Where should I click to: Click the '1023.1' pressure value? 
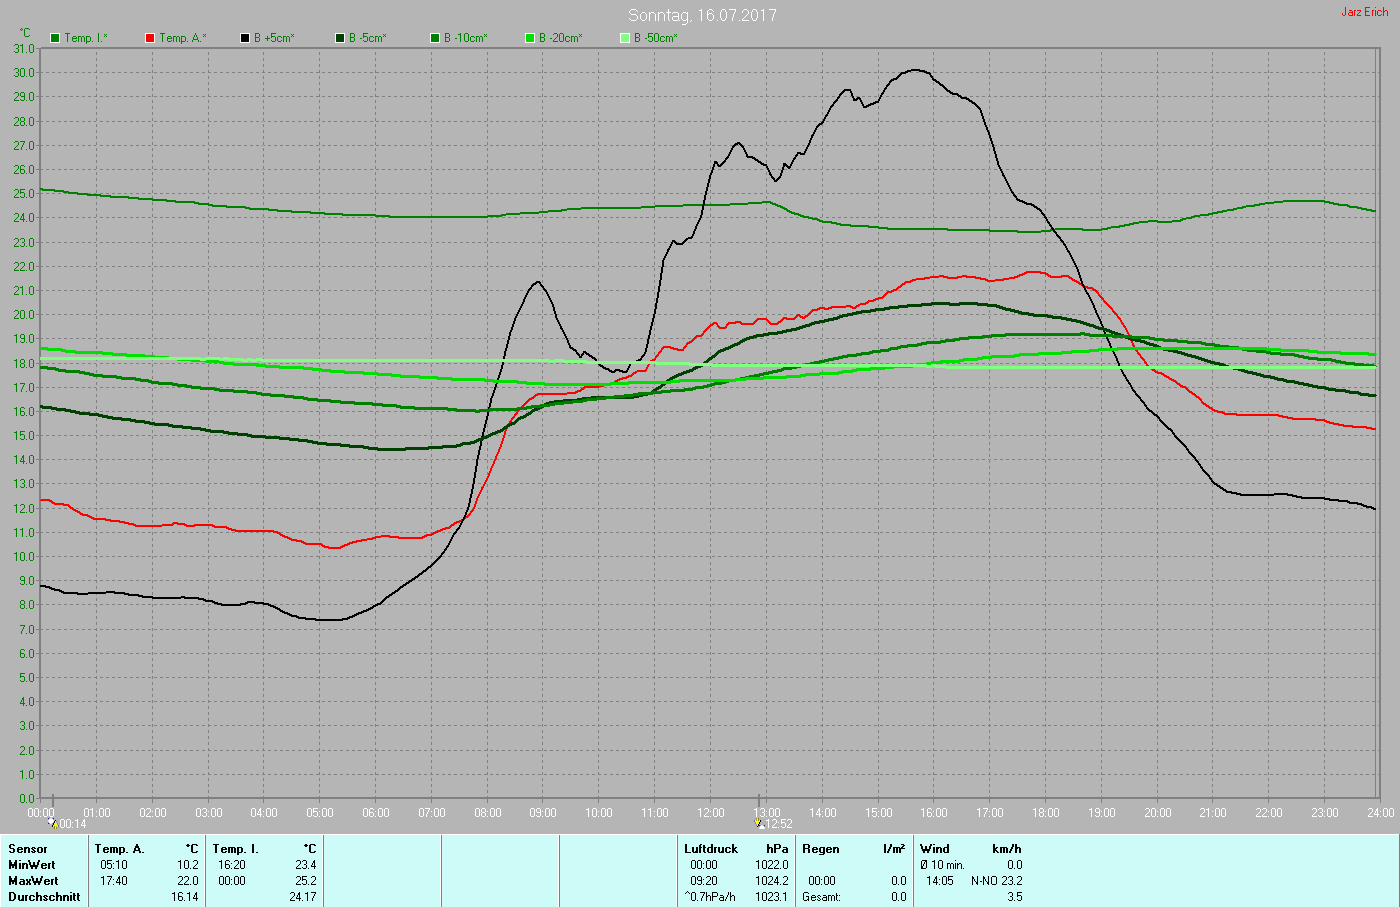pos(772,897)
